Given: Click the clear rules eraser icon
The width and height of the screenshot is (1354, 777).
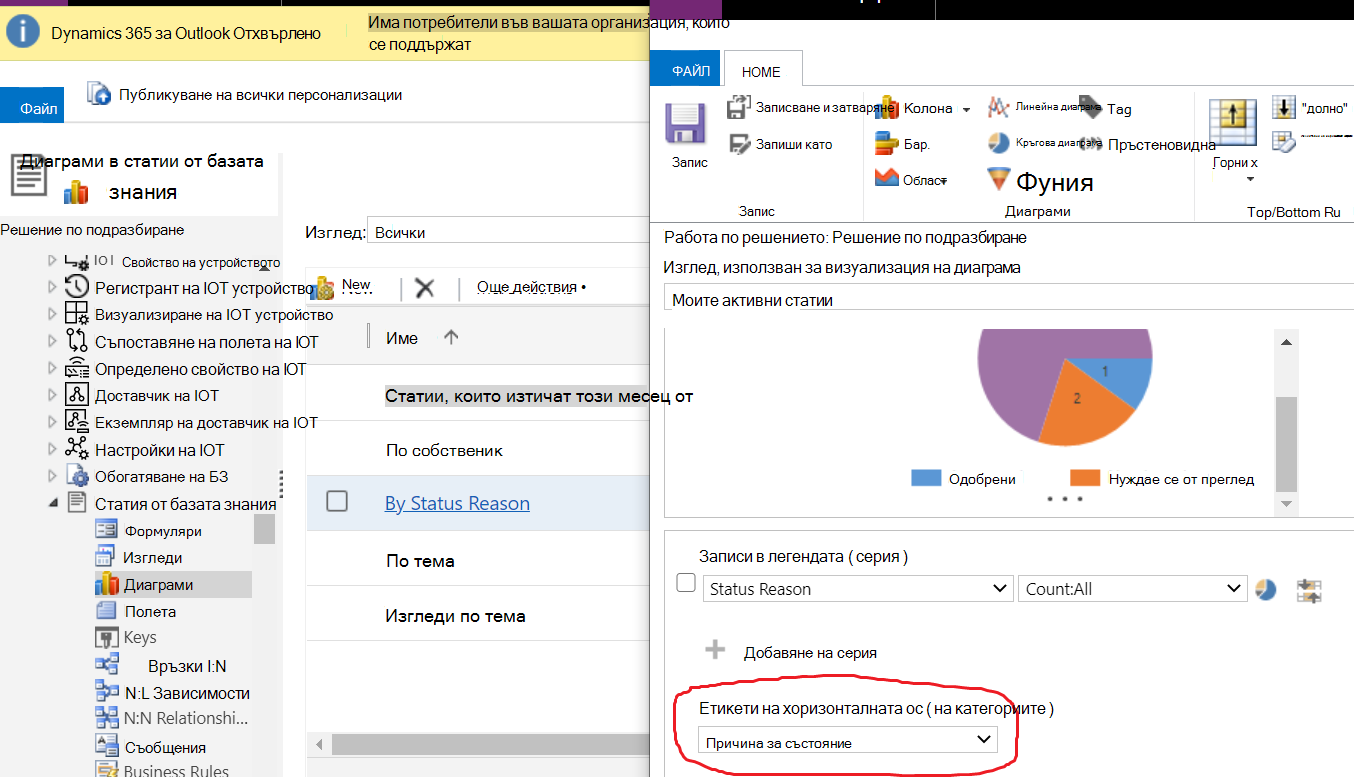Looking at the screenshot, I should pyautogui.click(x=1284, y=142).
